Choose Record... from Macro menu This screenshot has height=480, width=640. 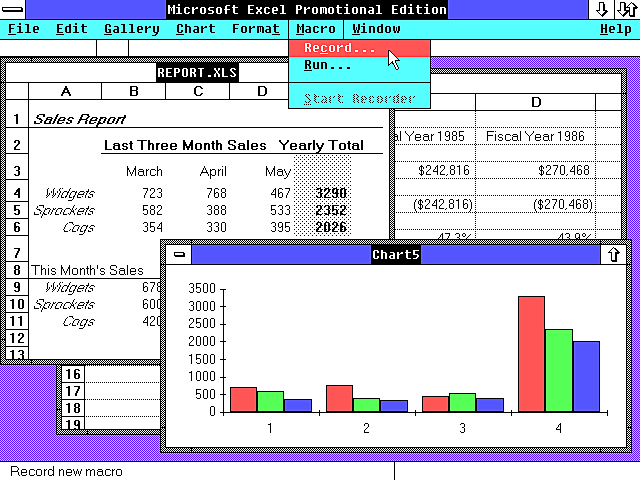click(x=359, y=48)
